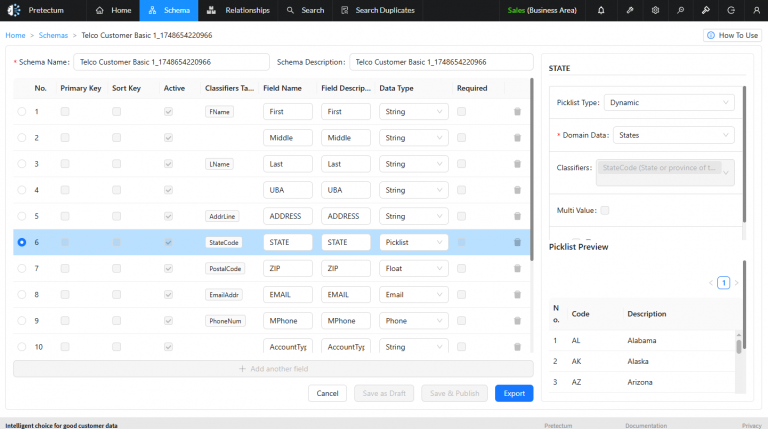Open the Relationships tab
This screenshot has width=768, height=429.
[x=238, y=10]
